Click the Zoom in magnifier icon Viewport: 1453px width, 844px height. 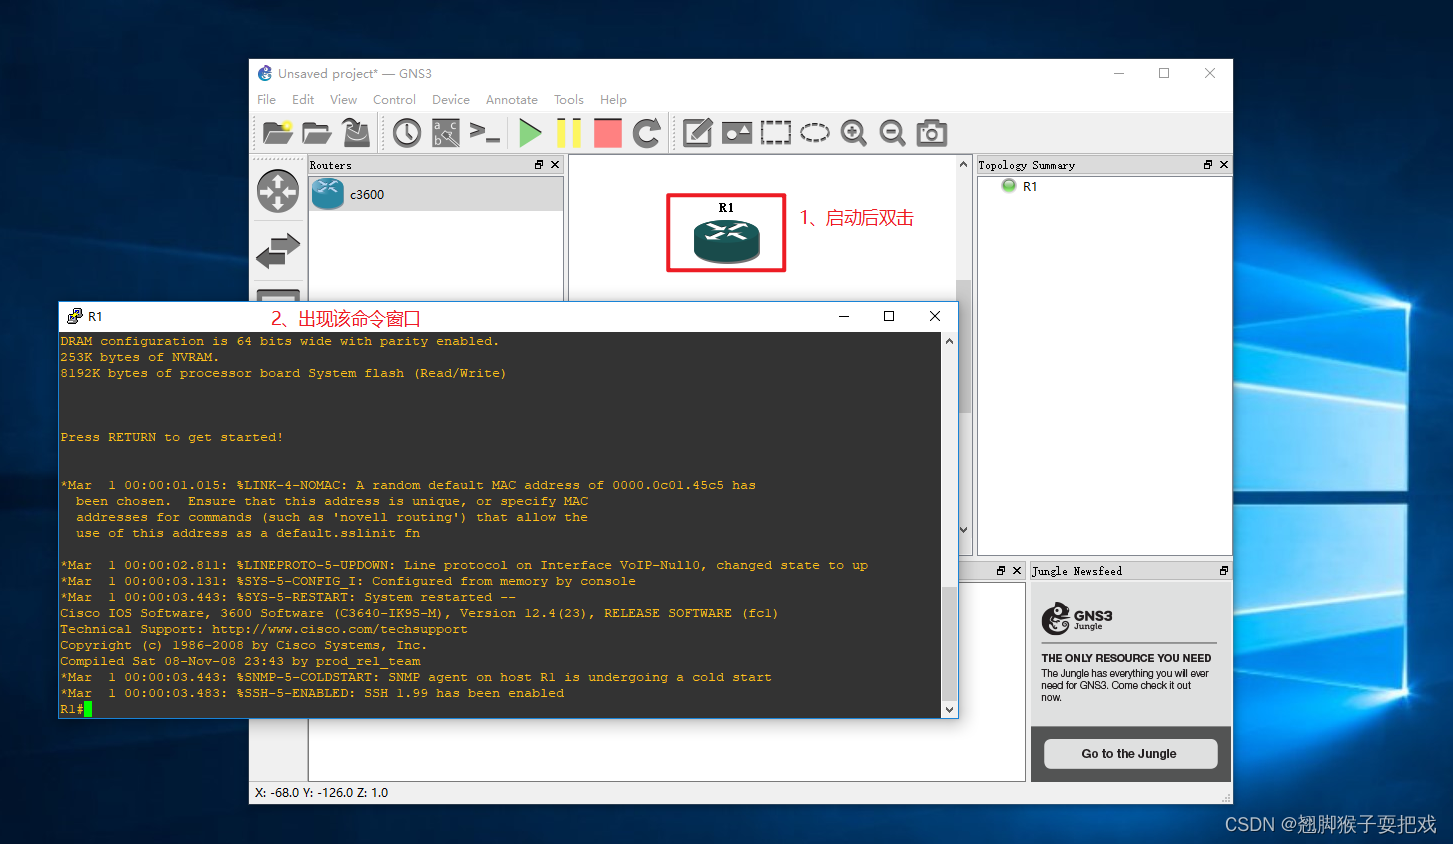[854, 132]
